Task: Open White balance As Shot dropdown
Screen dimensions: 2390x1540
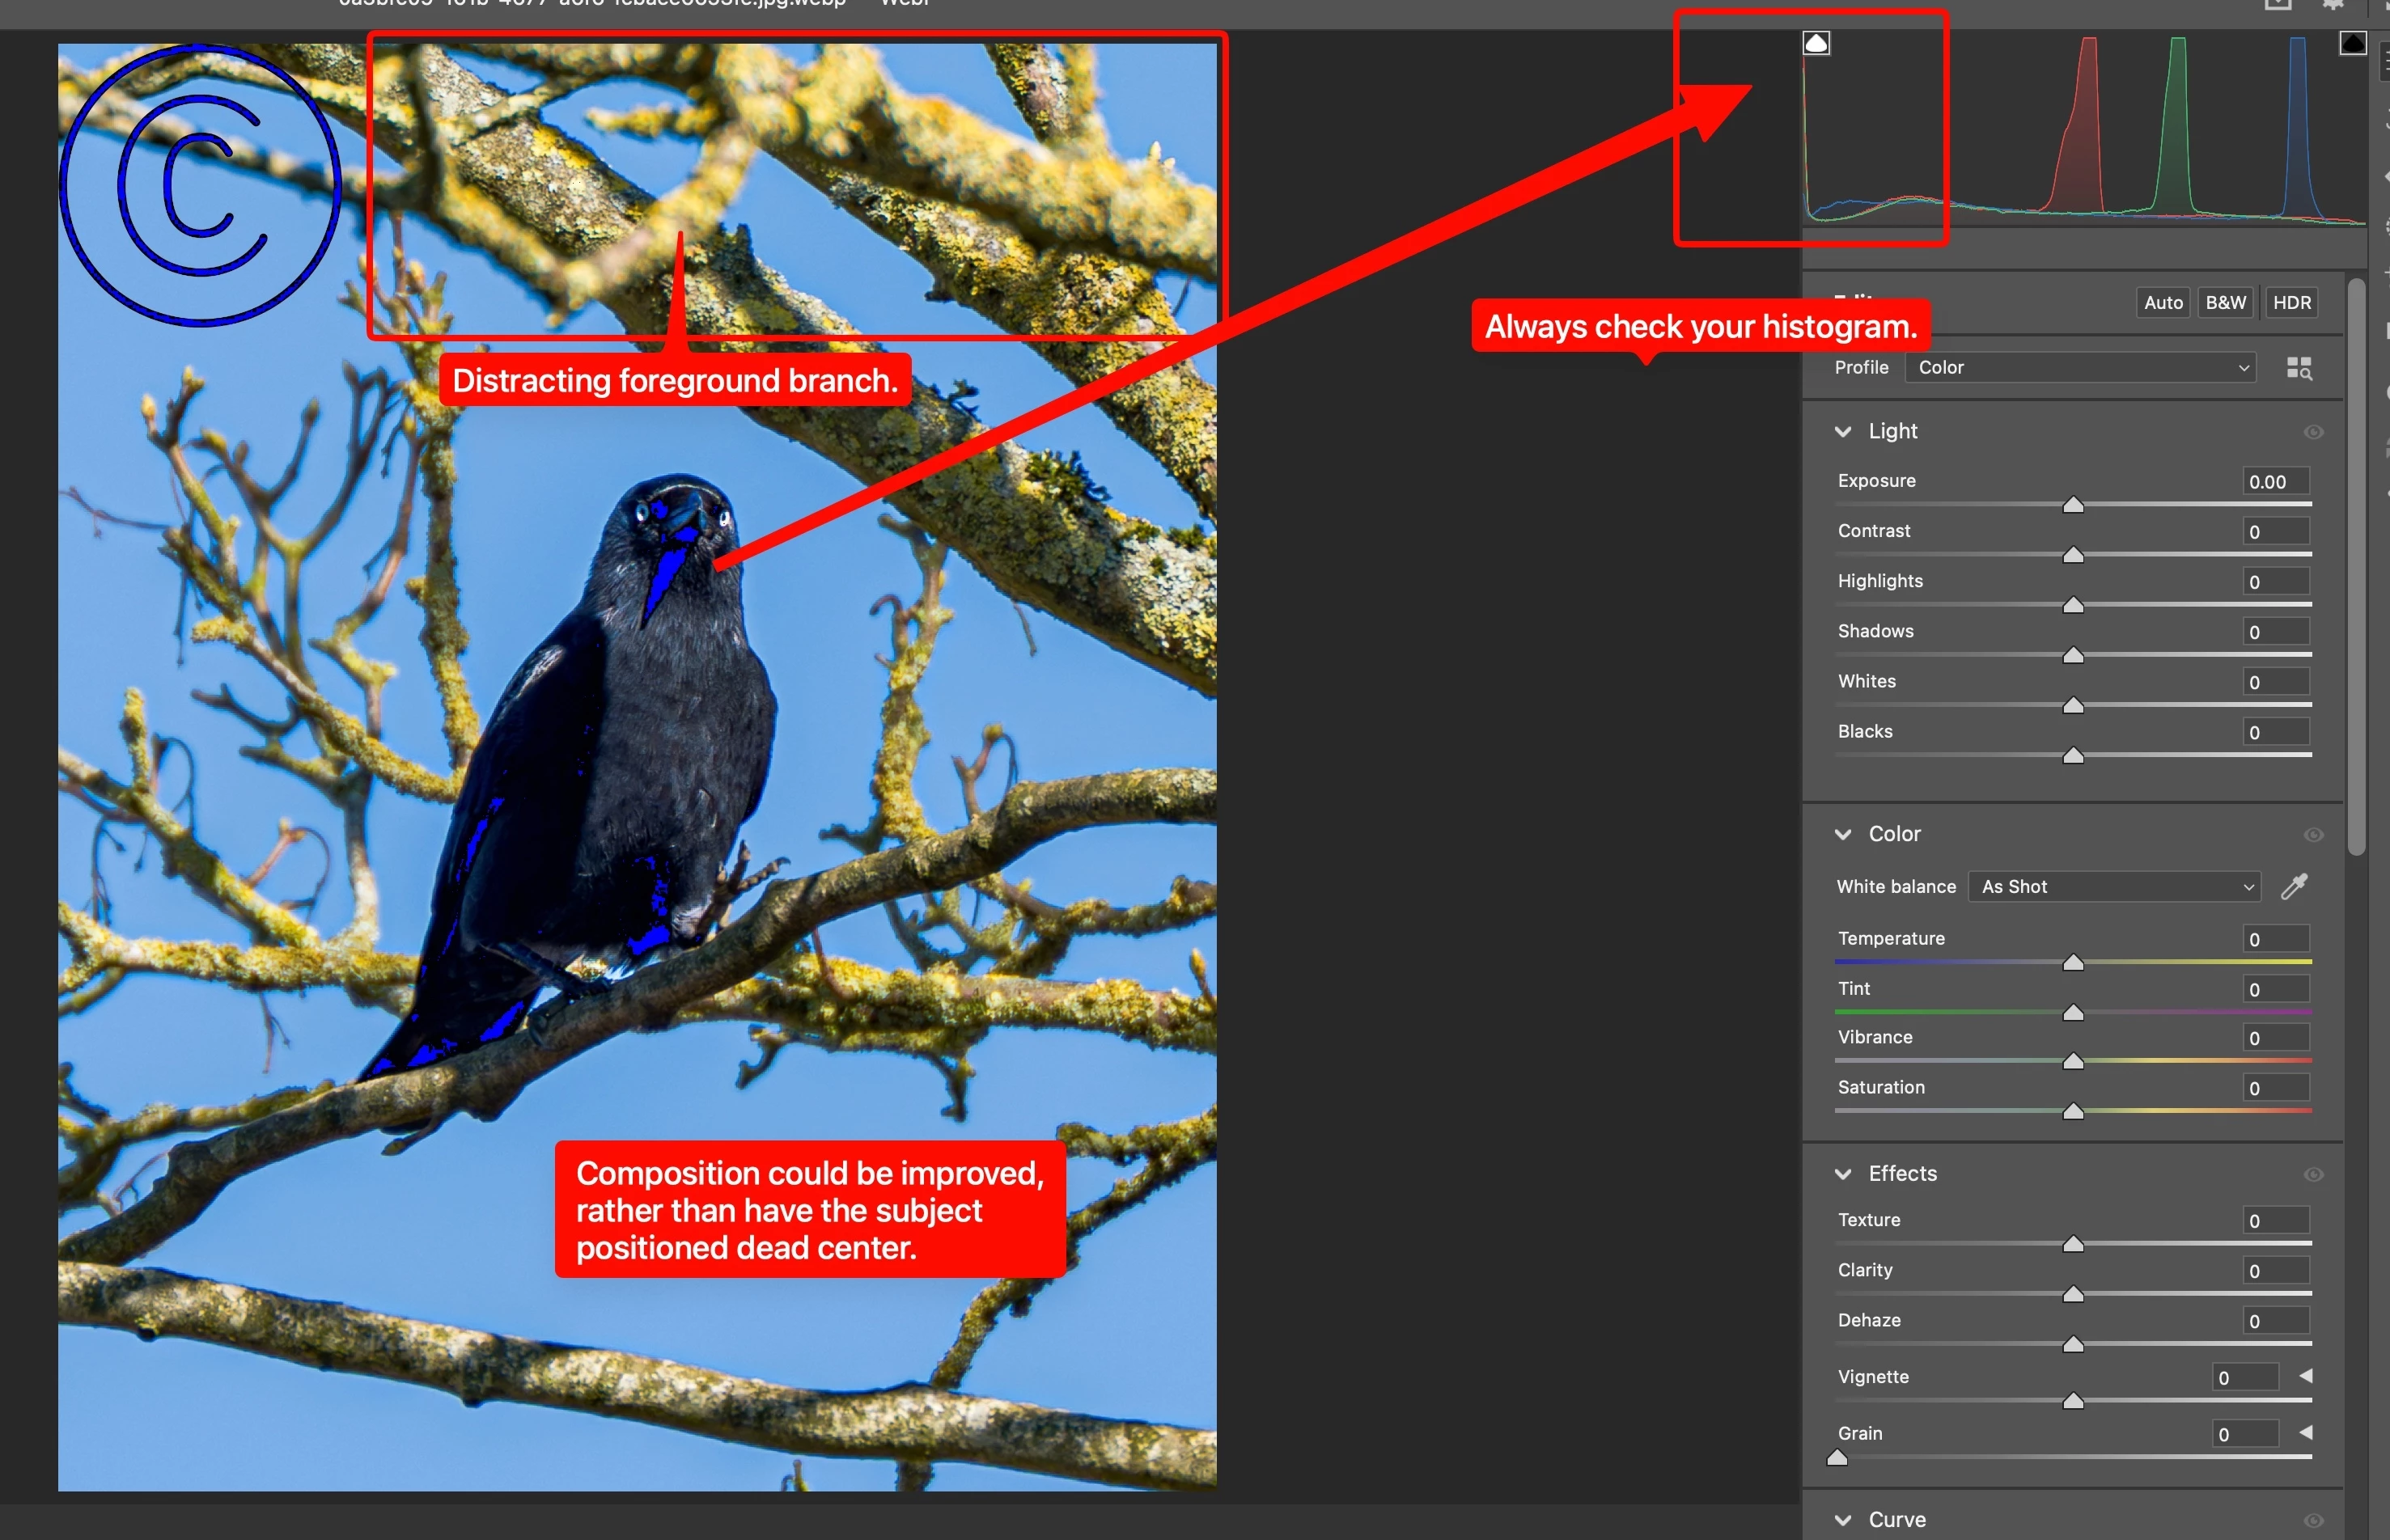Action: (2114, 887)
